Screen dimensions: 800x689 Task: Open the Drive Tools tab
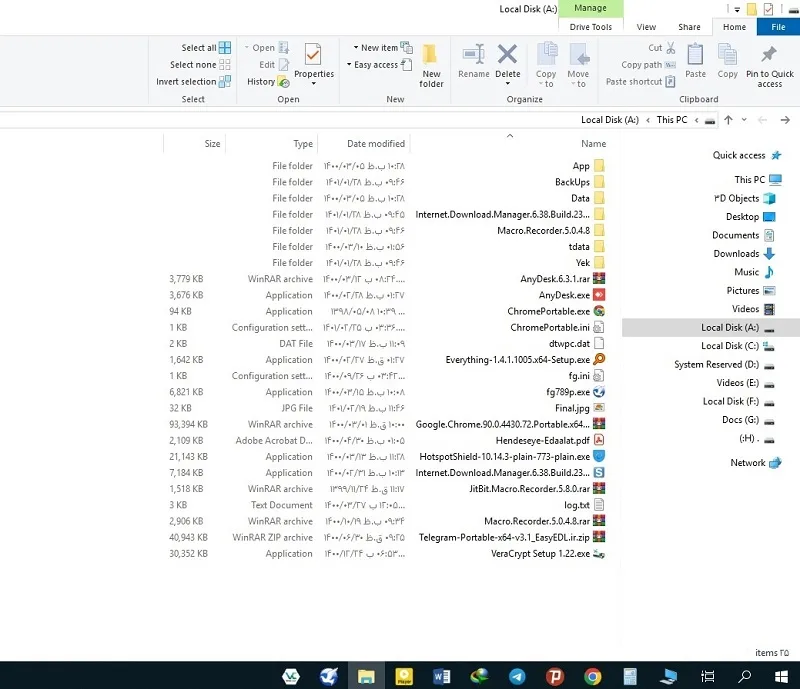590,27
